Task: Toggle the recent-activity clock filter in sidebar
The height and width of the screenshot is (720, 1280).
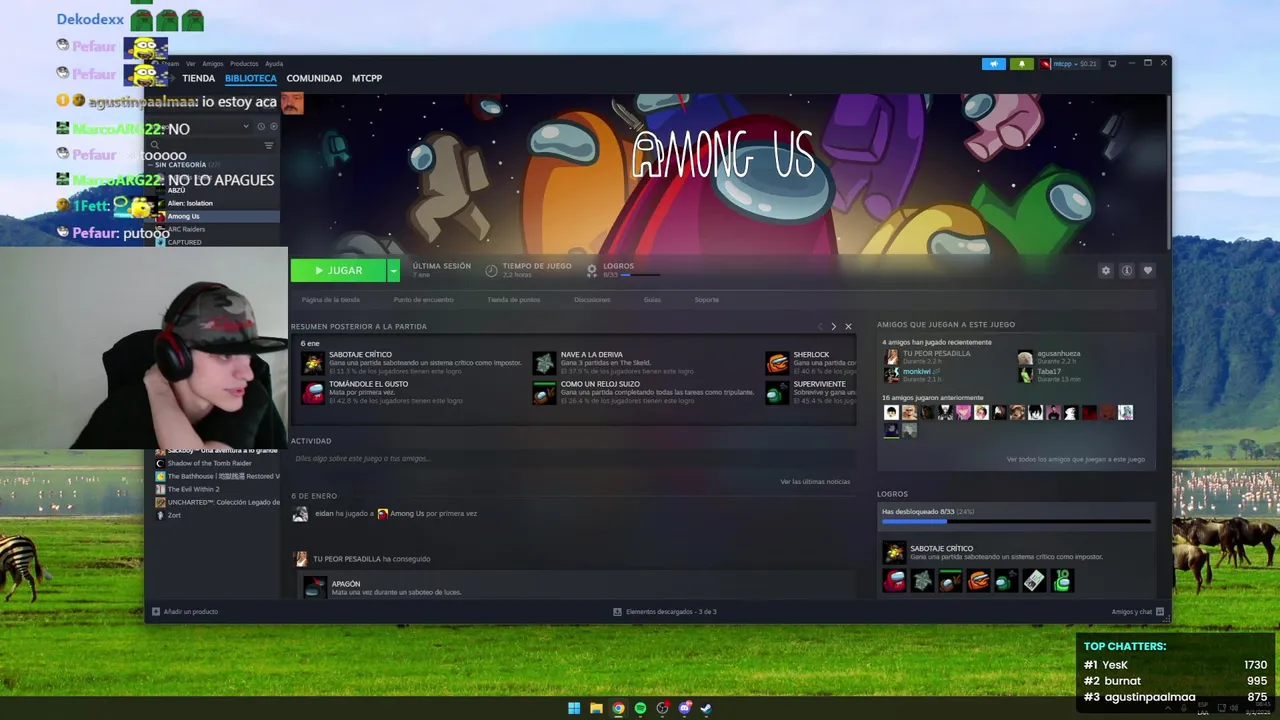Action: click(x=261, y=127)
